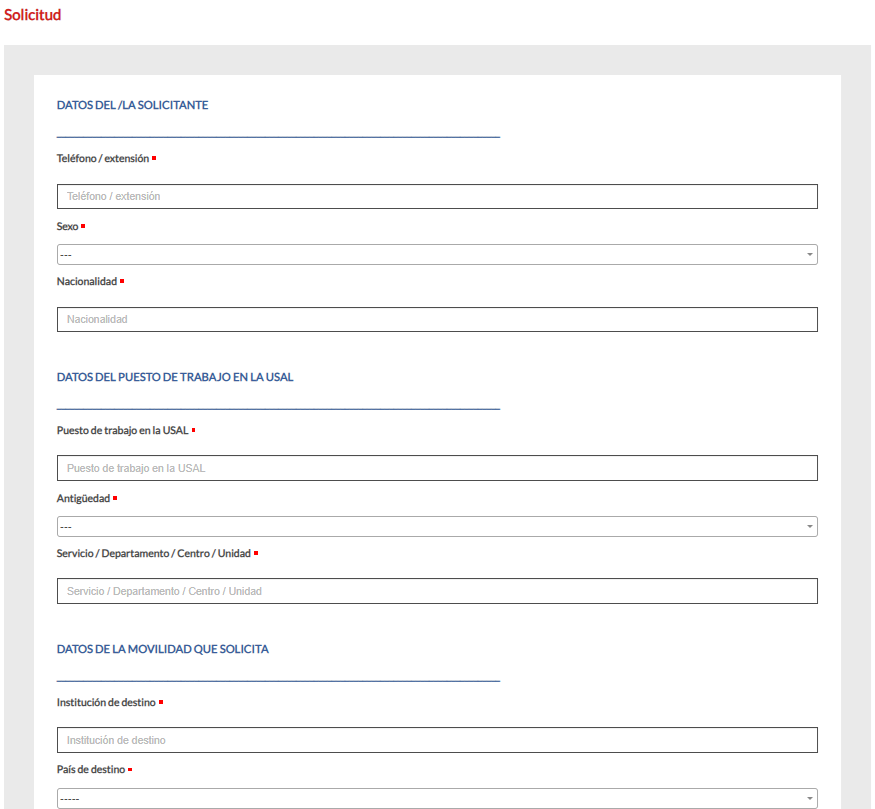The width and height of the screenshot is (875, 809).
Task: Click the Servicio / Departamento / Centro / Unidad input
Action: tap(437, 591)
